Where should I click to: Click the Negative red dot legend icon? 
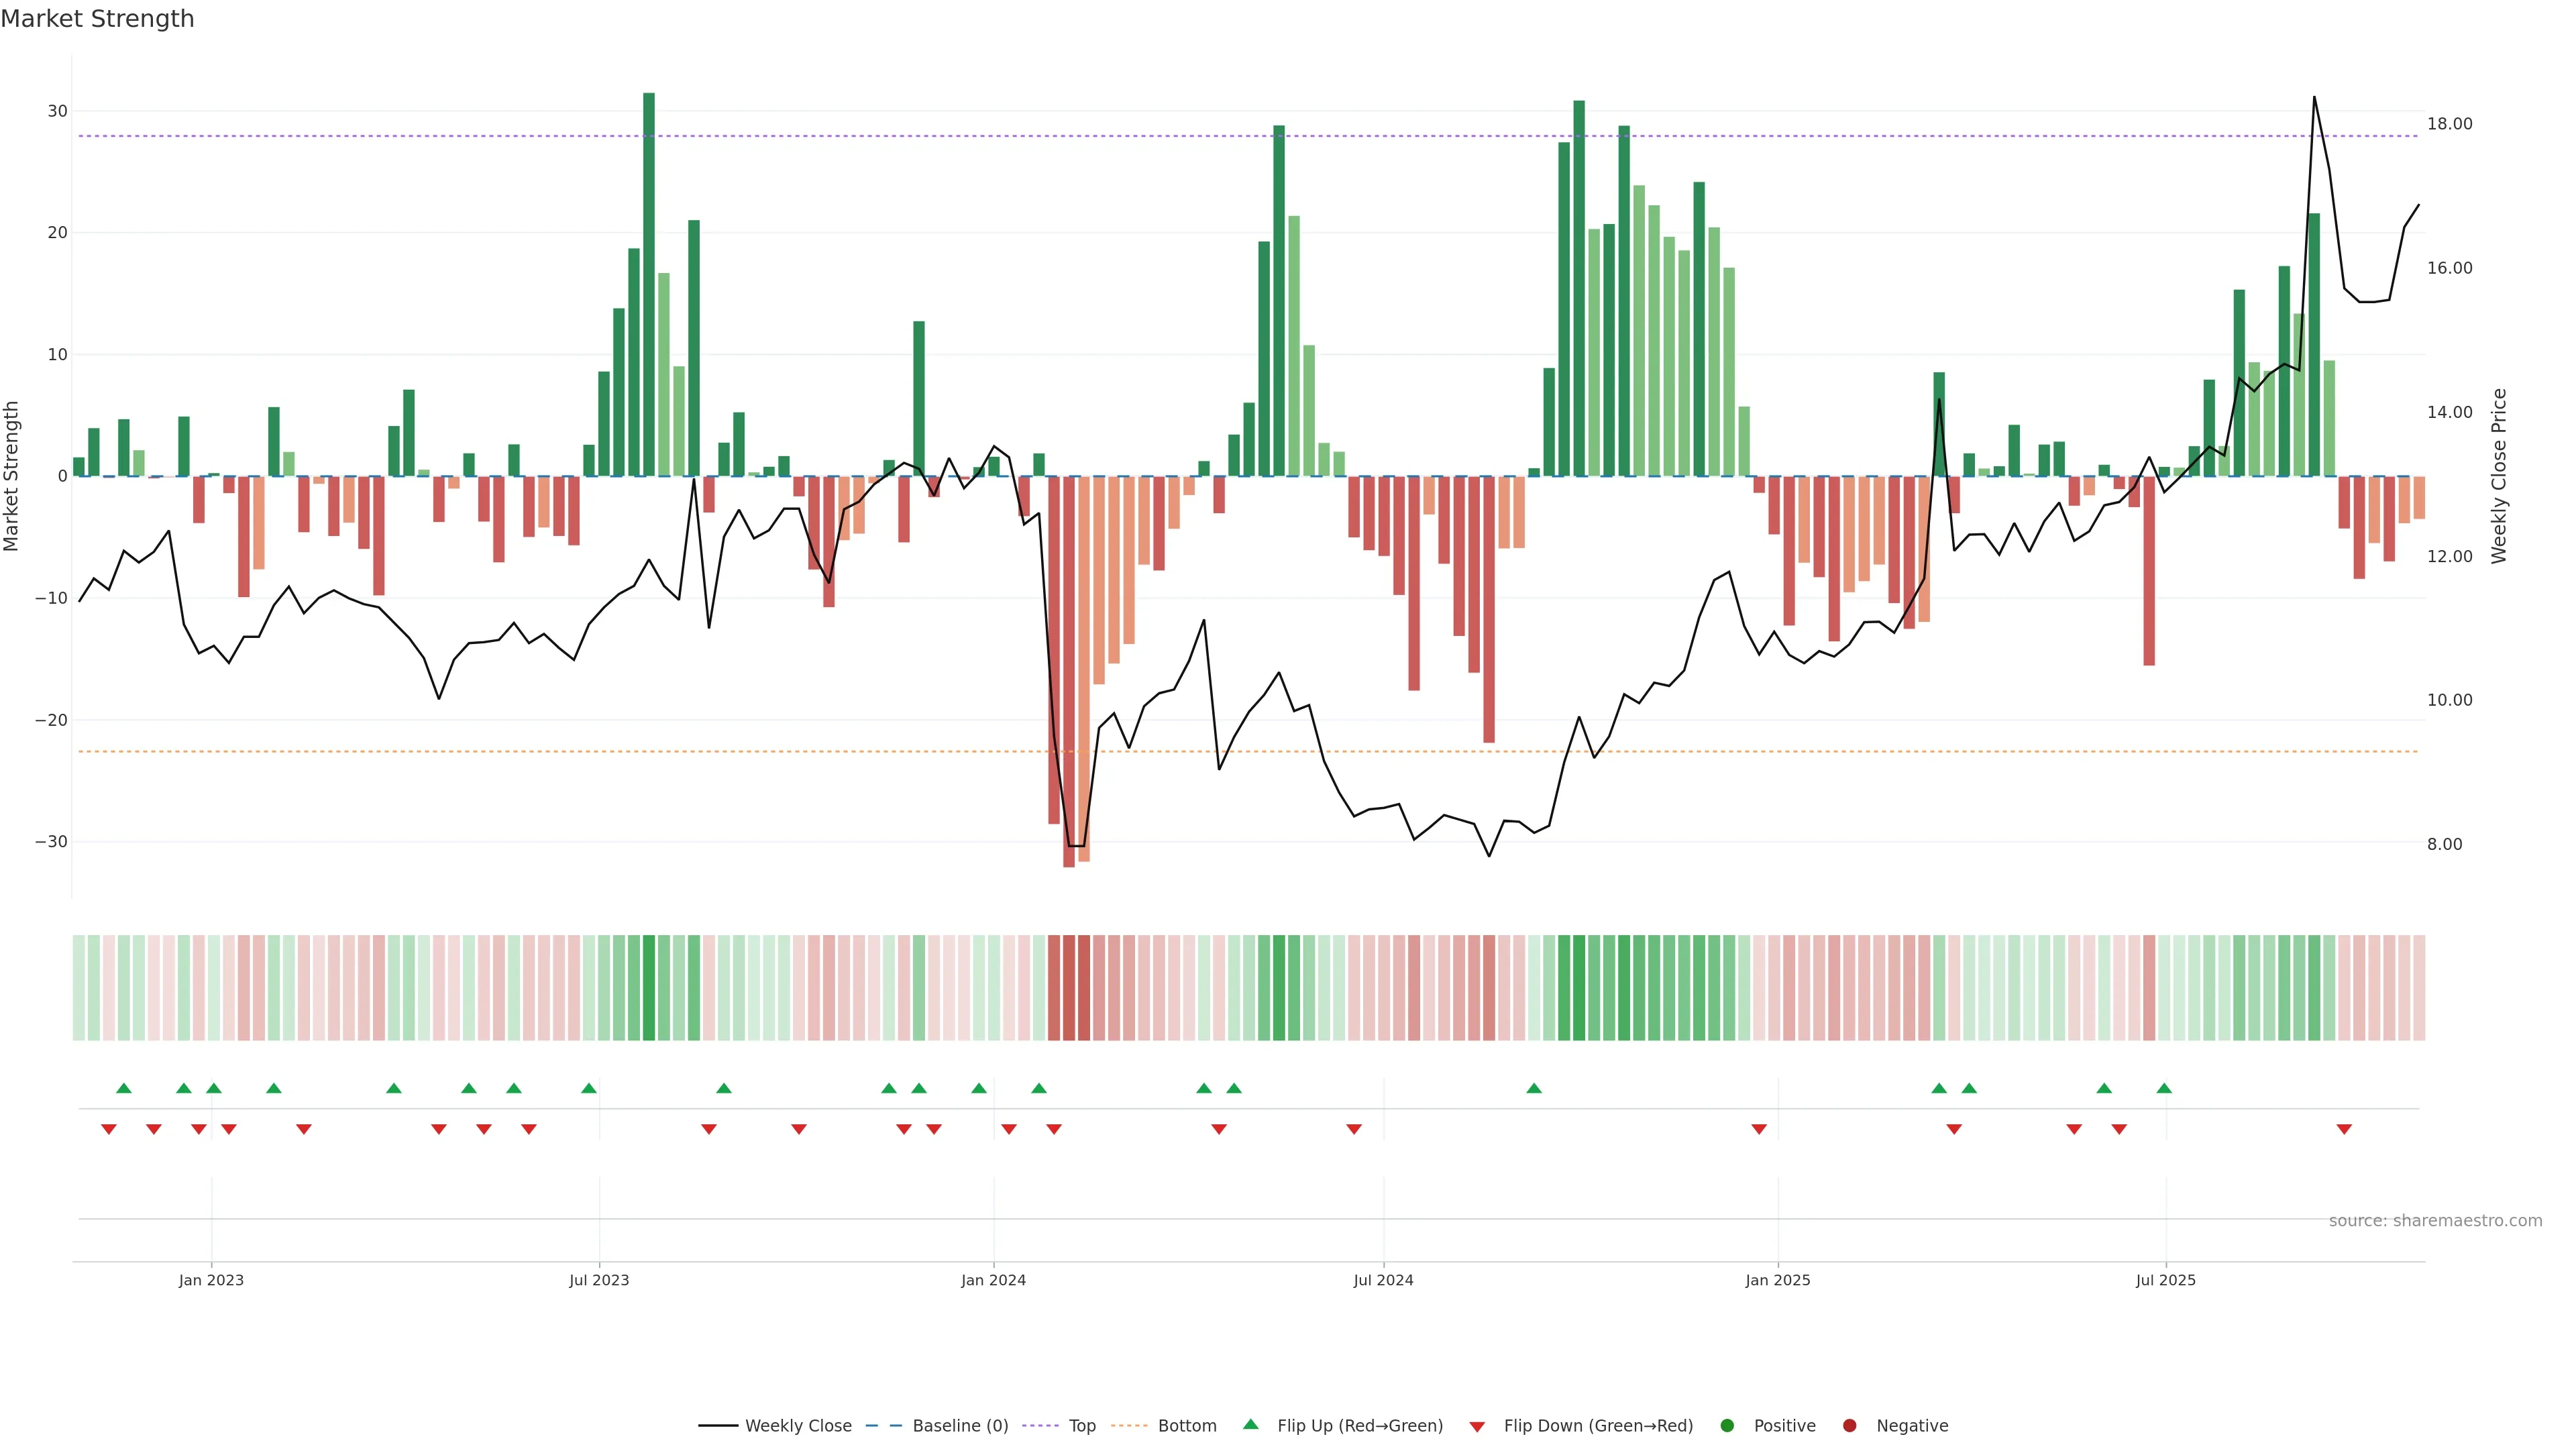1849,1426
